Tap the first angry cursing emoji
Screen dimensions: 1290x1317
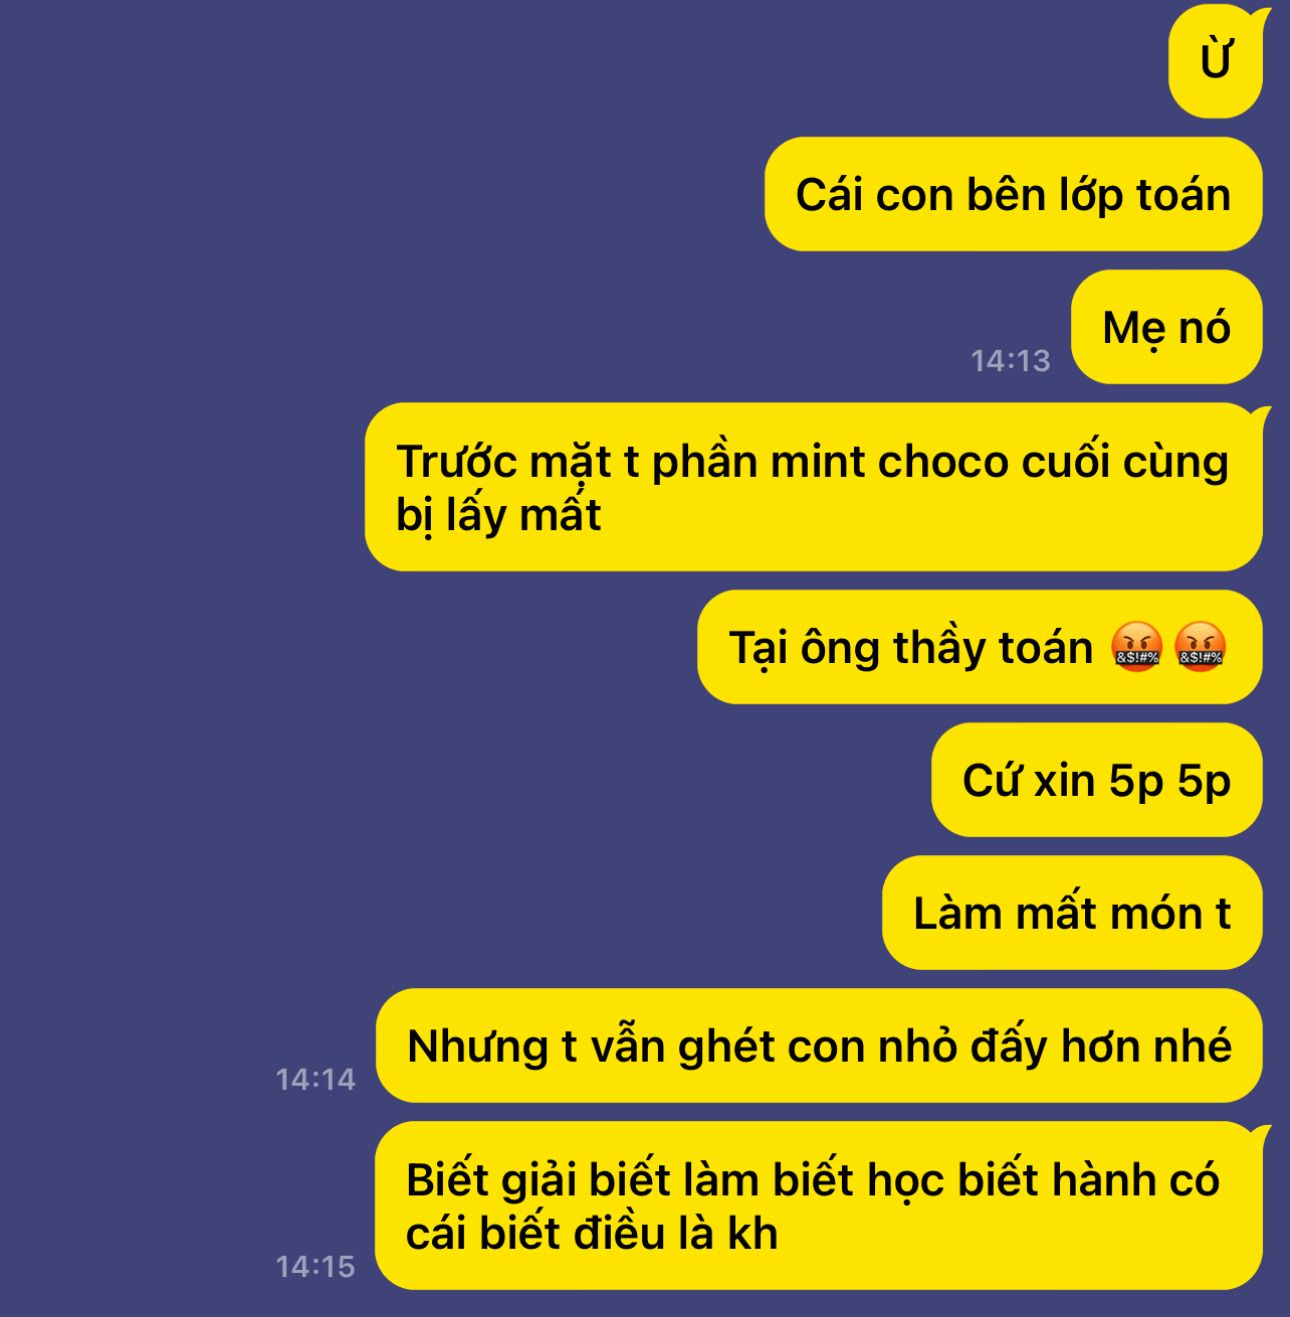click(x=1136, y=647)
